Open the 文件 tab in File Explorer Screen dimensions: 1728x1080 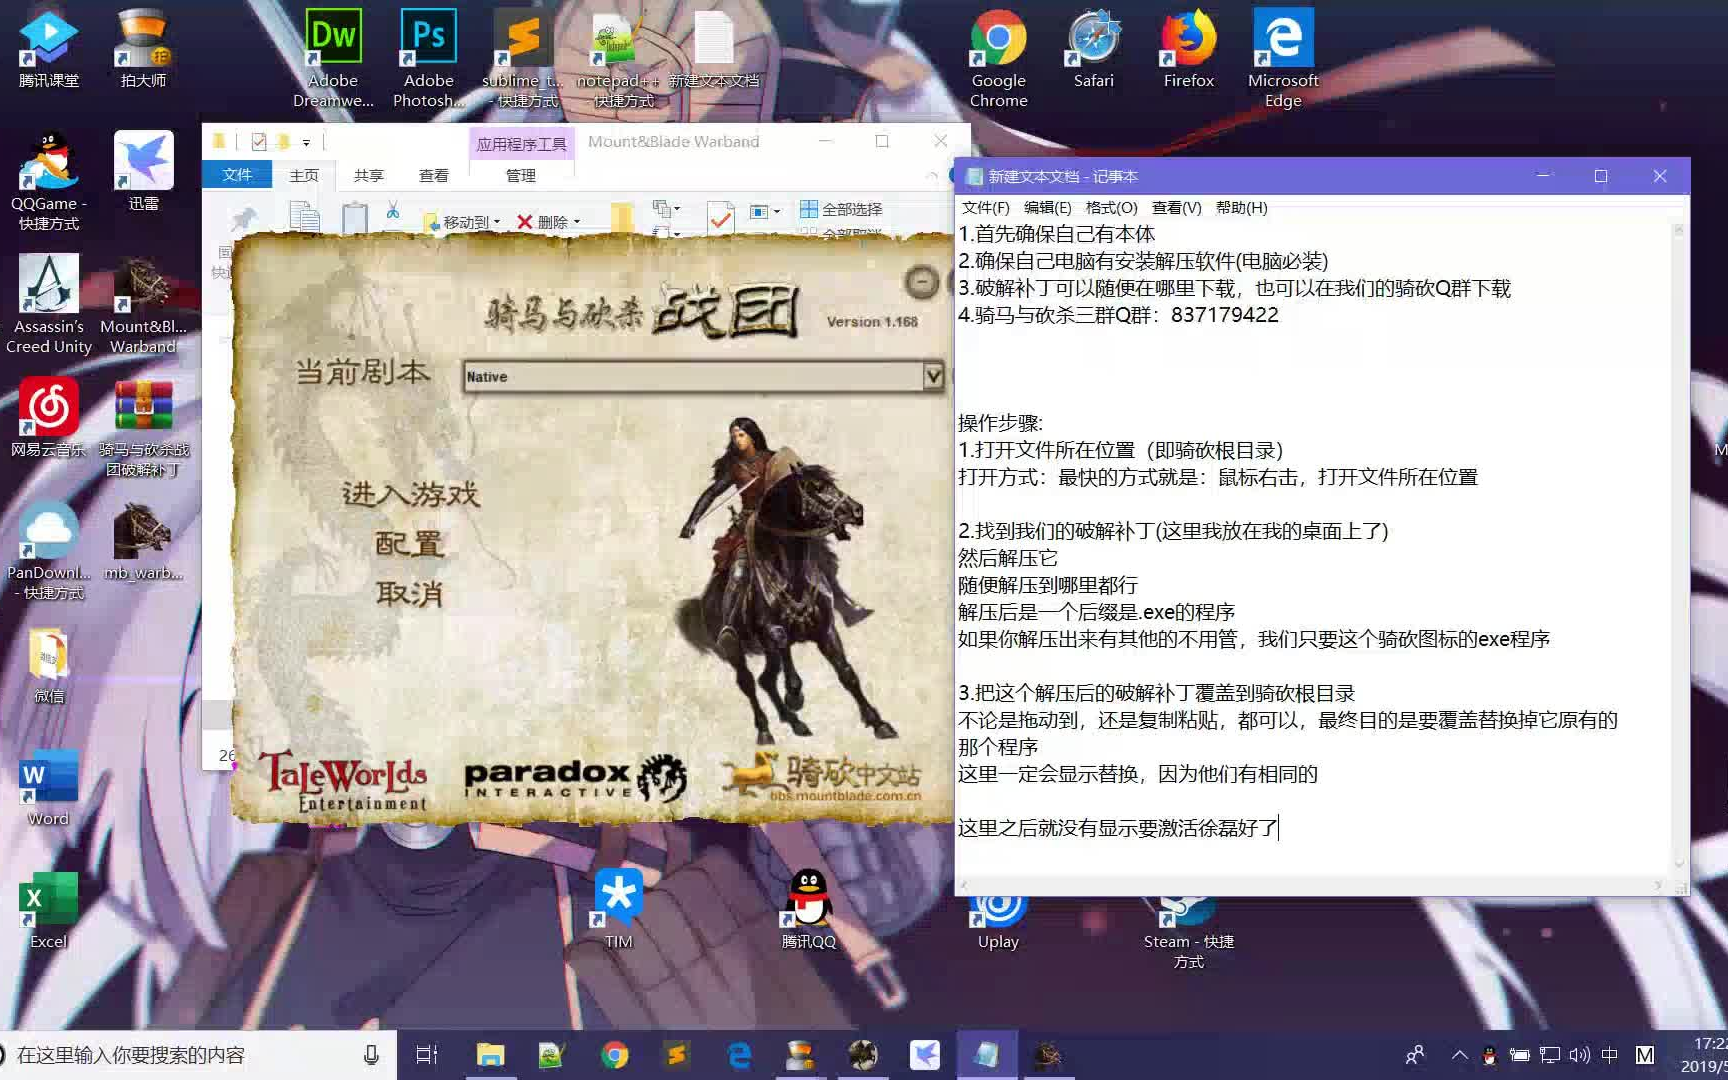[x=237, y=175]
